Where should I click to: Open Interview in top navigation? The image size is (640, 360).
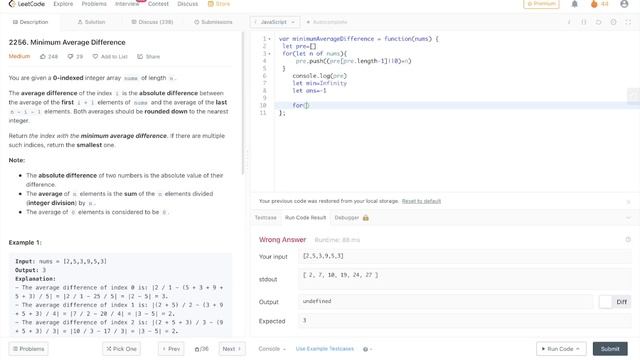(x=127, y=4)
